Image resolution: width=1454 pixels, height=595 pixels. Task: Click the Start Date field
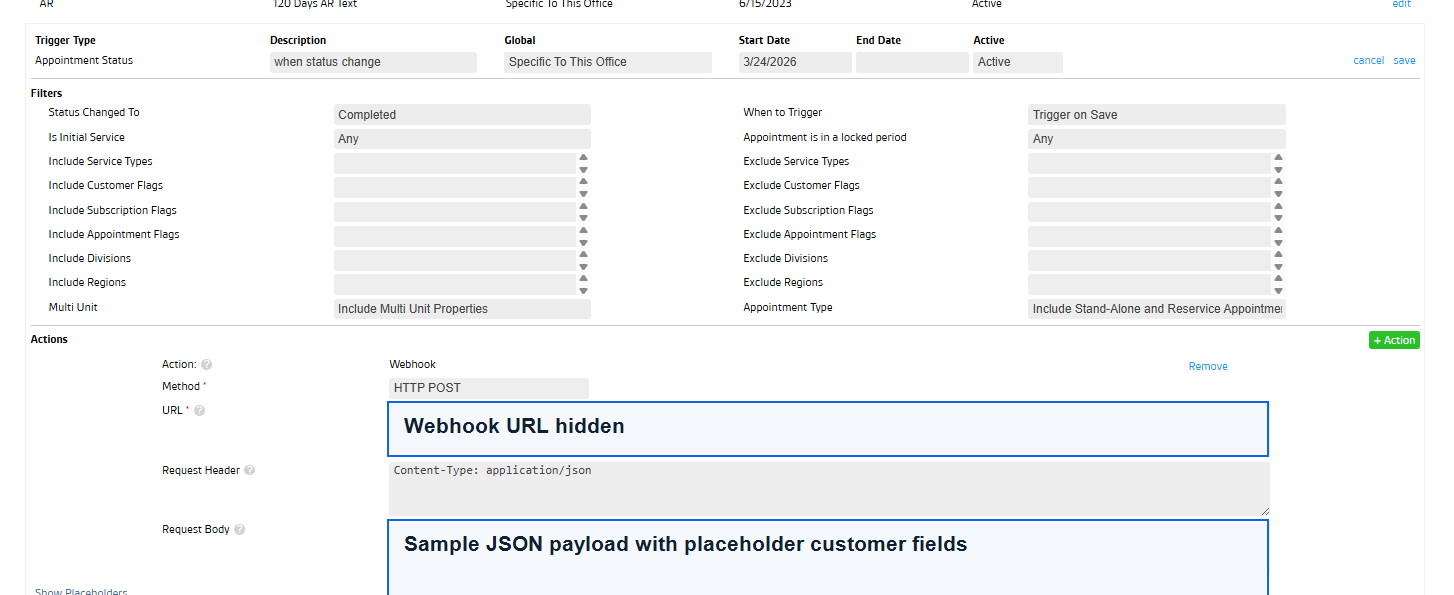[x=795, y=62]
